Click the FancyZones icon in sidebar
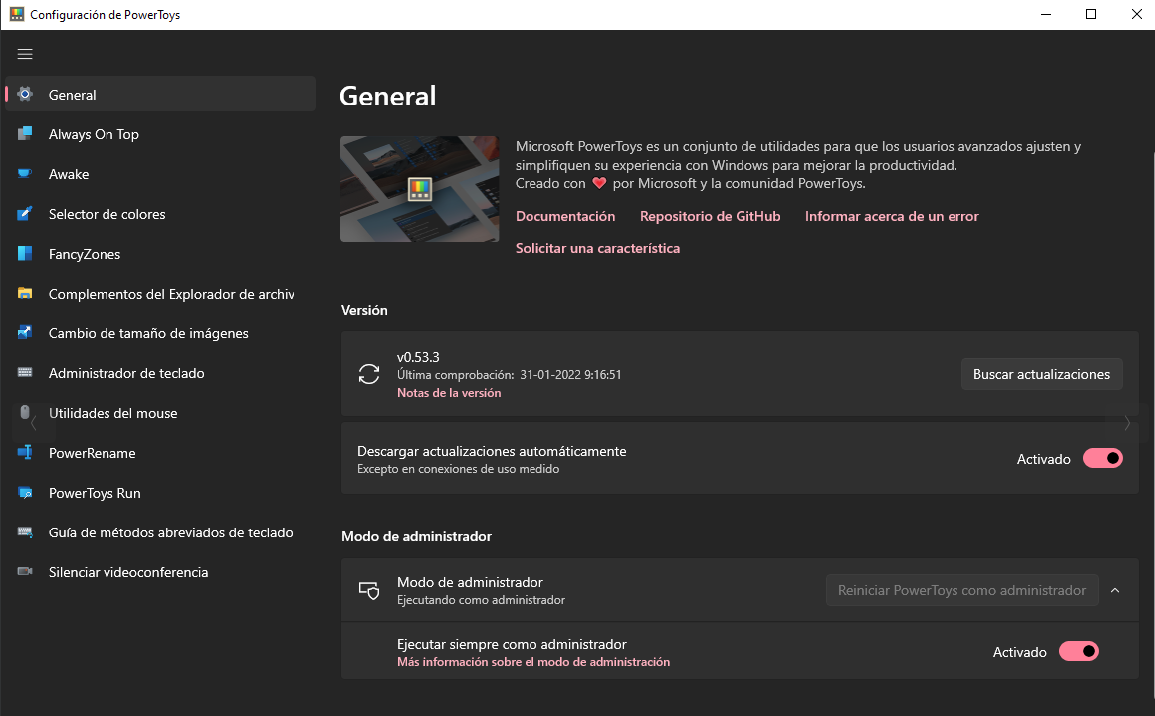 tap(25, 254)
